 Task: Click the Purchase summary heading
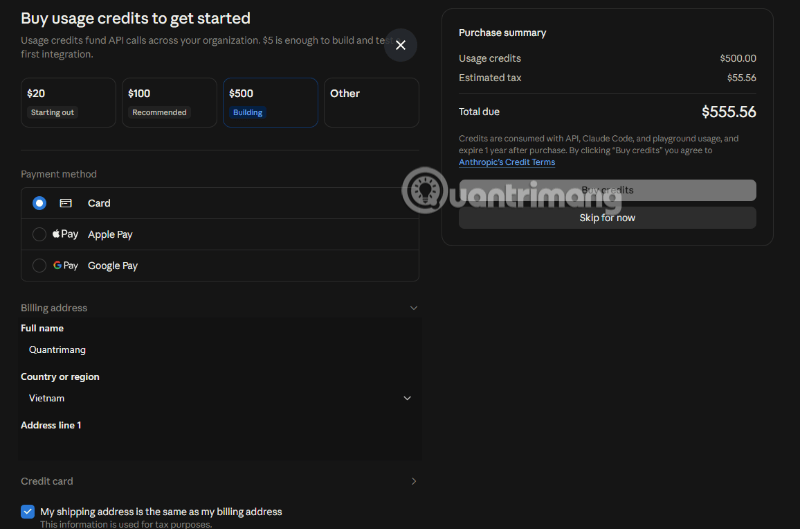pyautogui.click(x=502, y=33)
